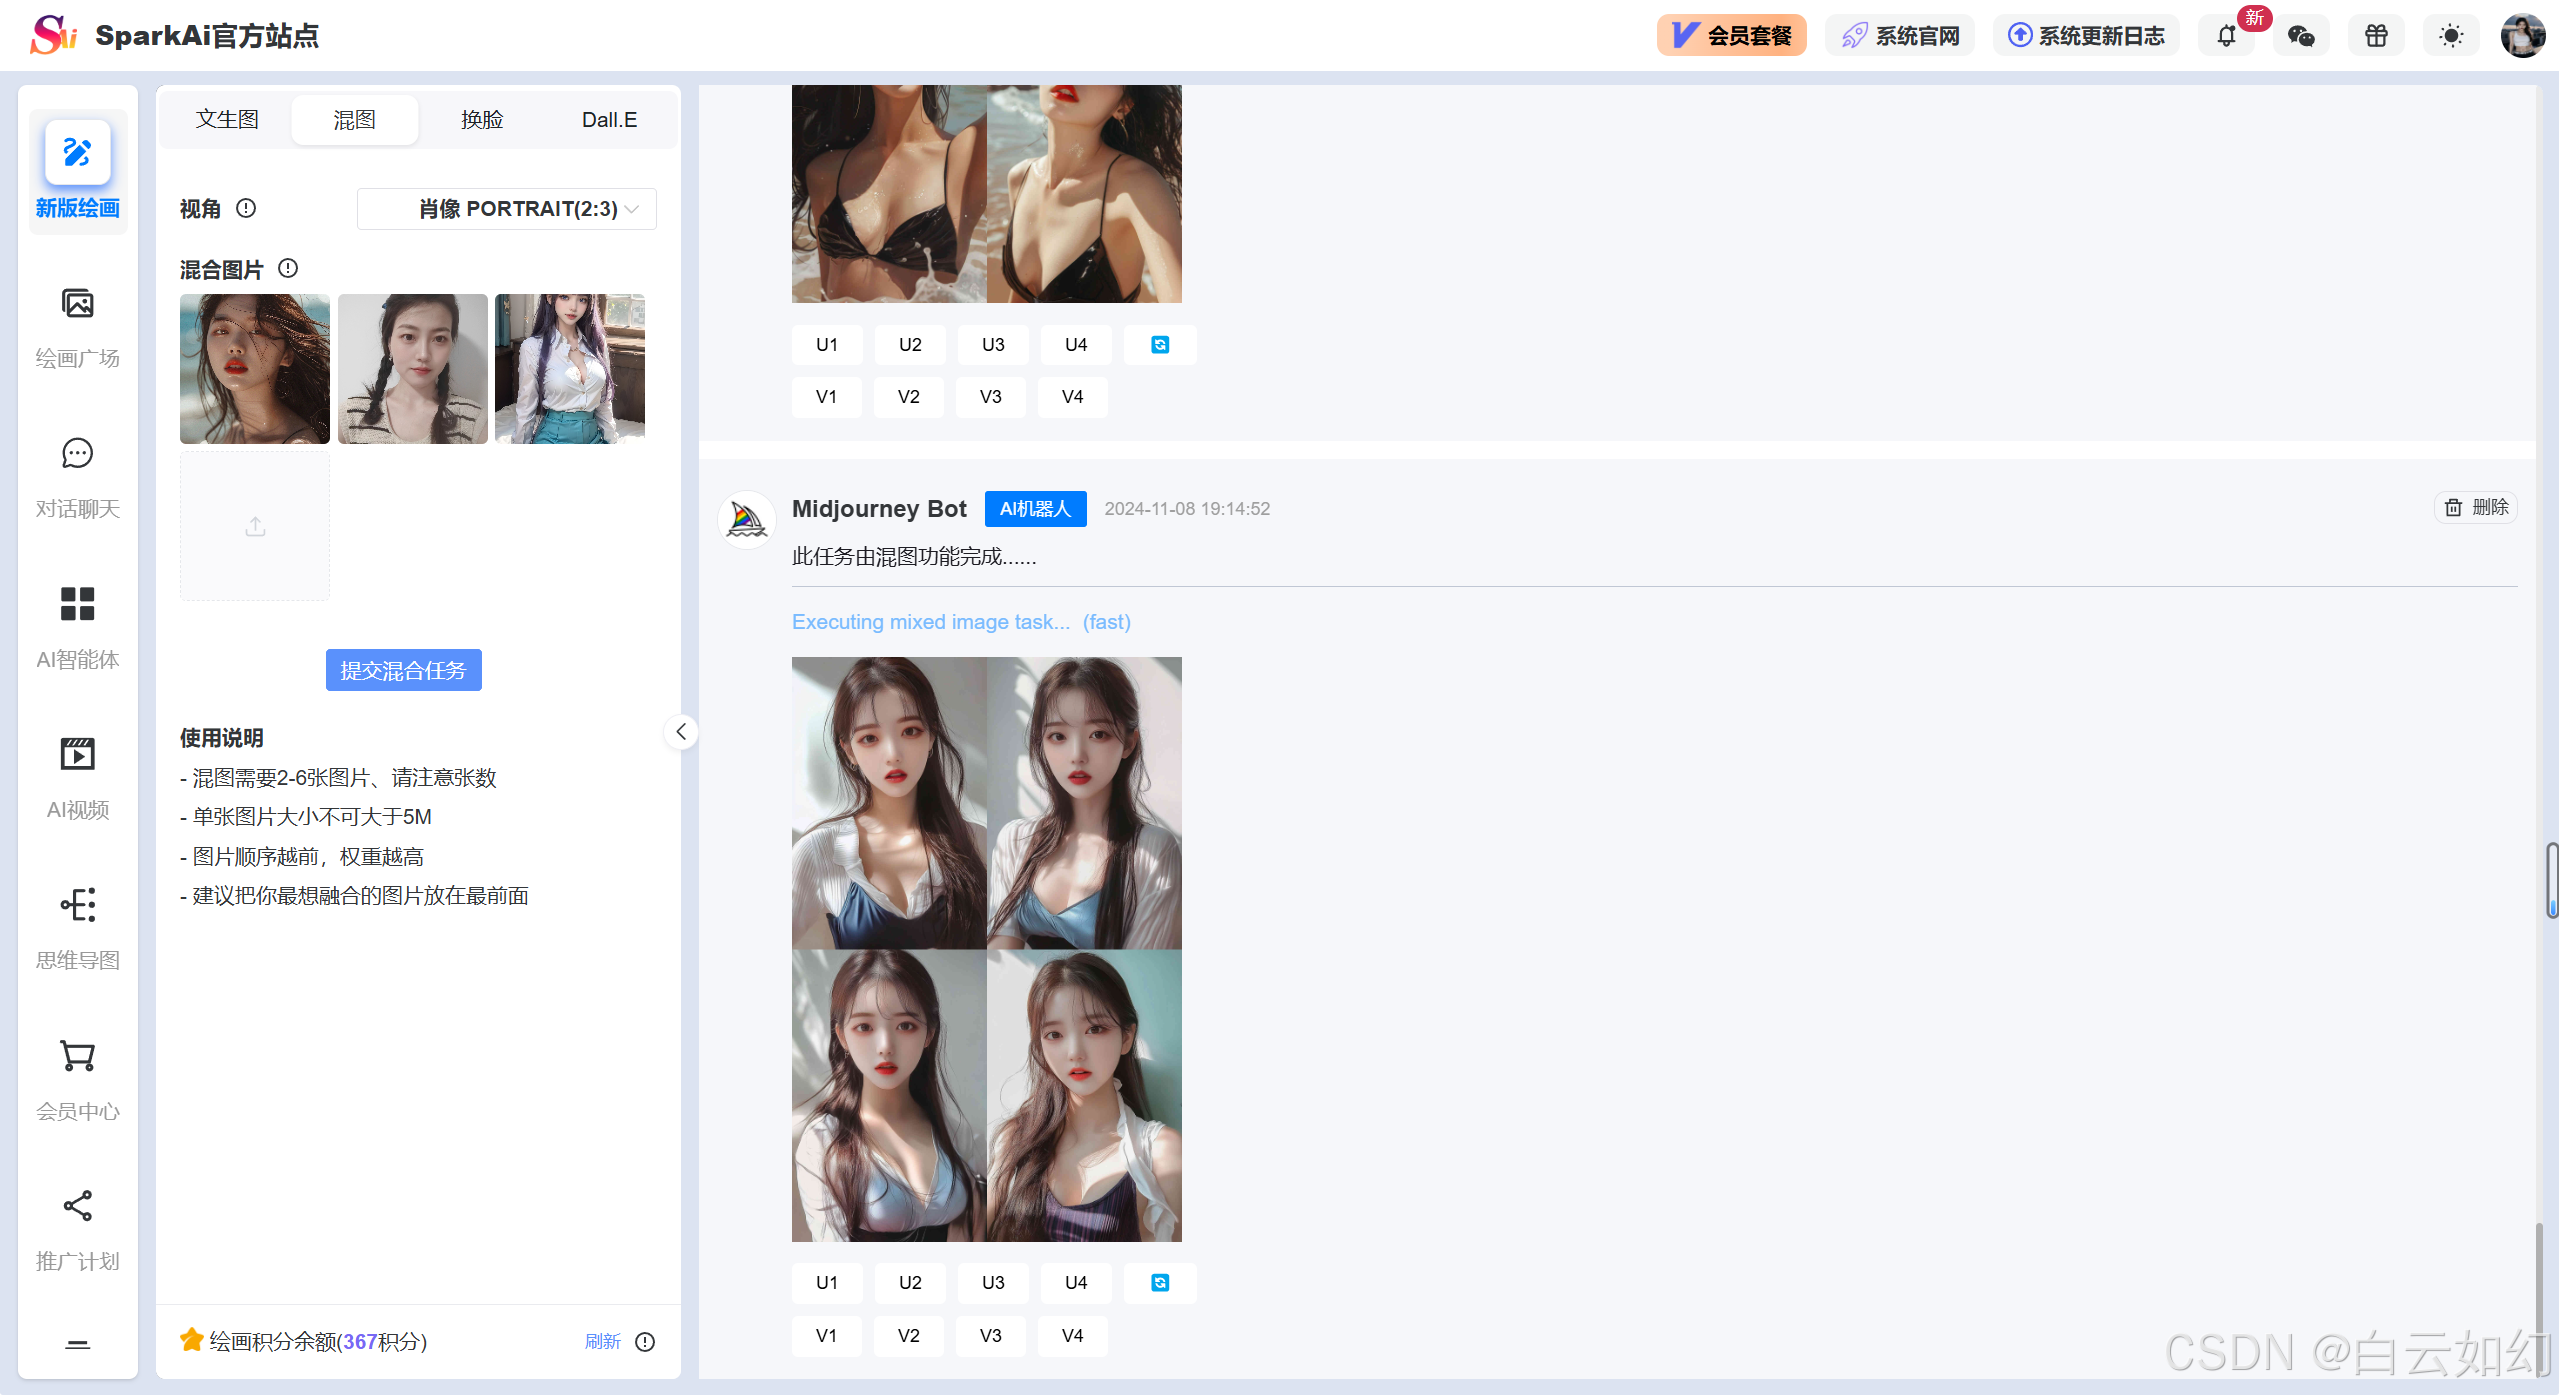Click refresh icon beside bottom U4 button

[x=1160, y=1283]
